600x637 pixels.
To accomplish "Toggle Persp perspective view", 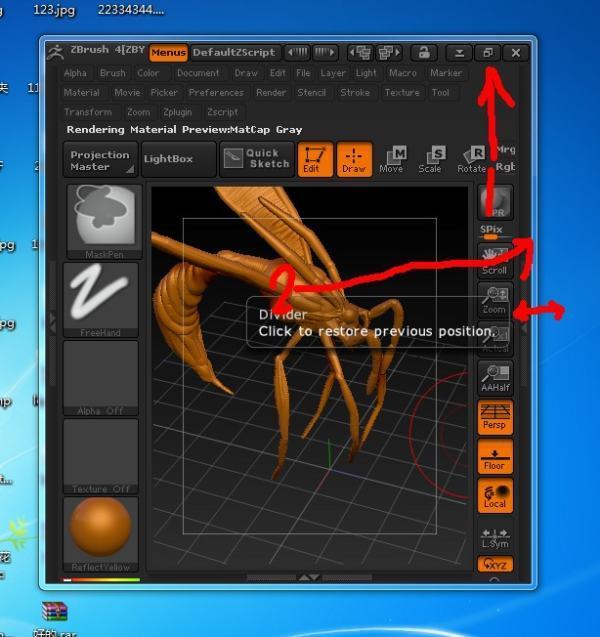I will (495, 416).
